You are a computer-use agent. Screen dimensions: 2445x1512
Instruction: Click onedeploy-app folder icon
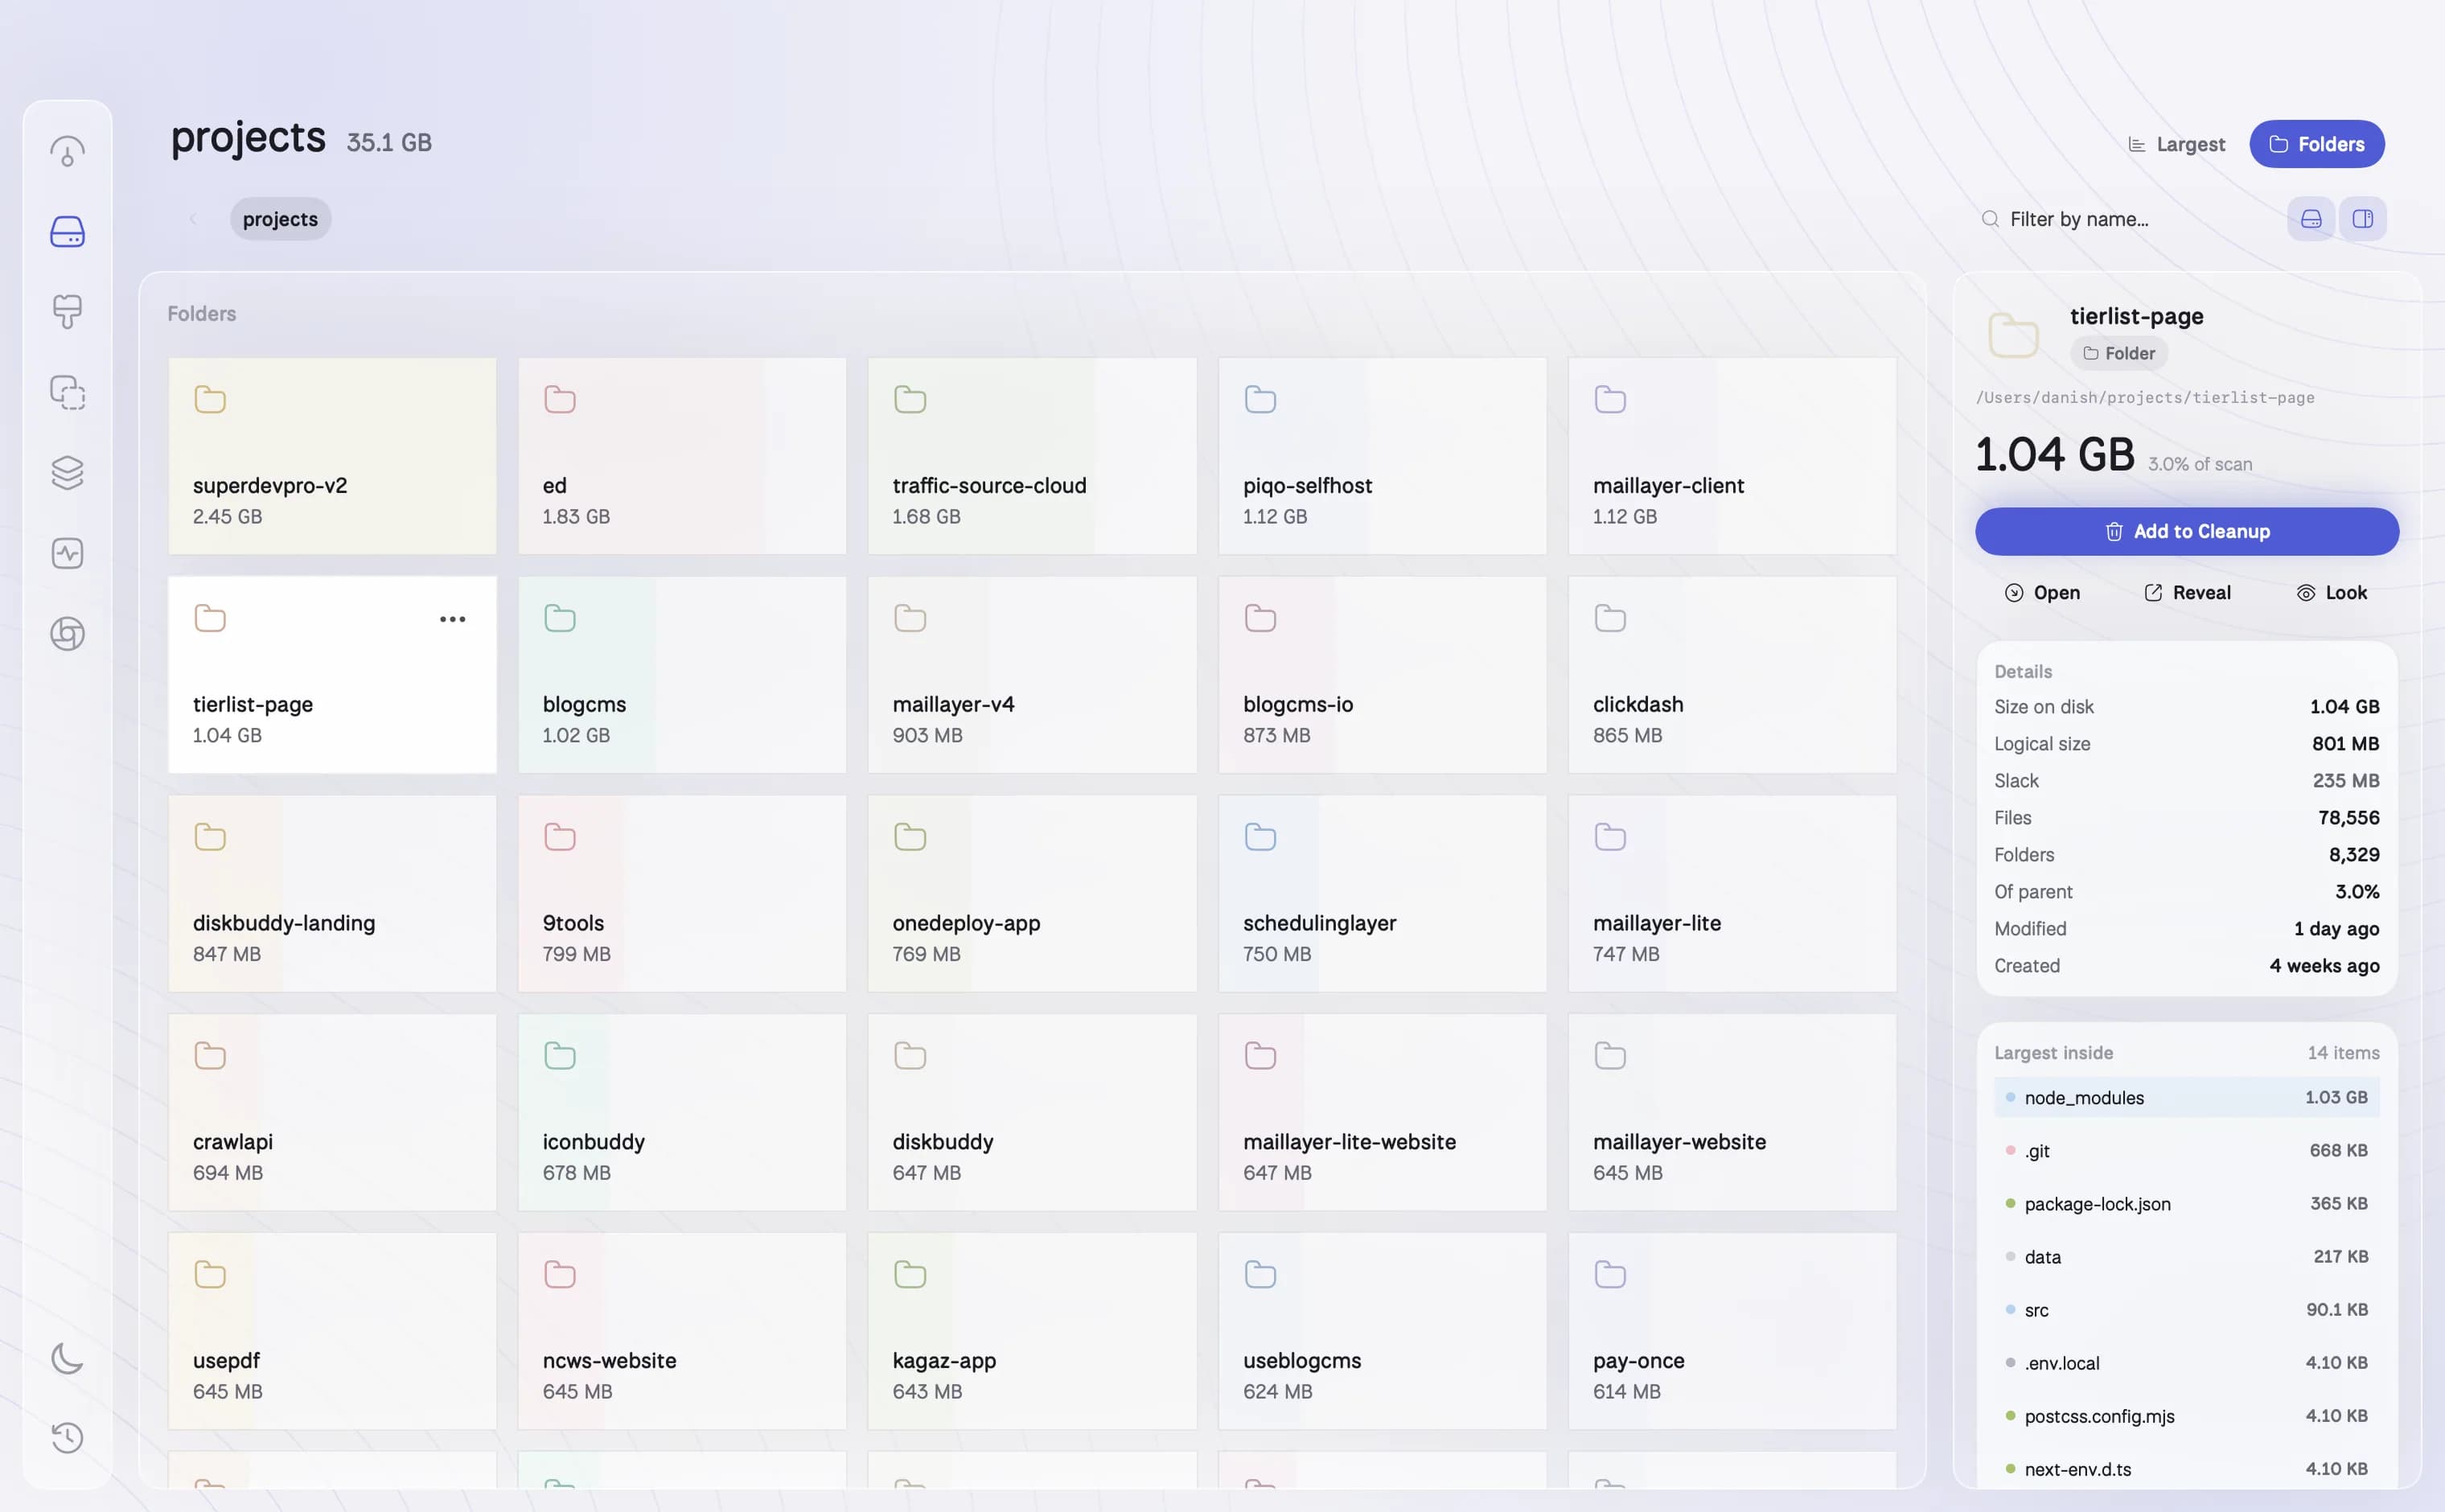point(910,837)
